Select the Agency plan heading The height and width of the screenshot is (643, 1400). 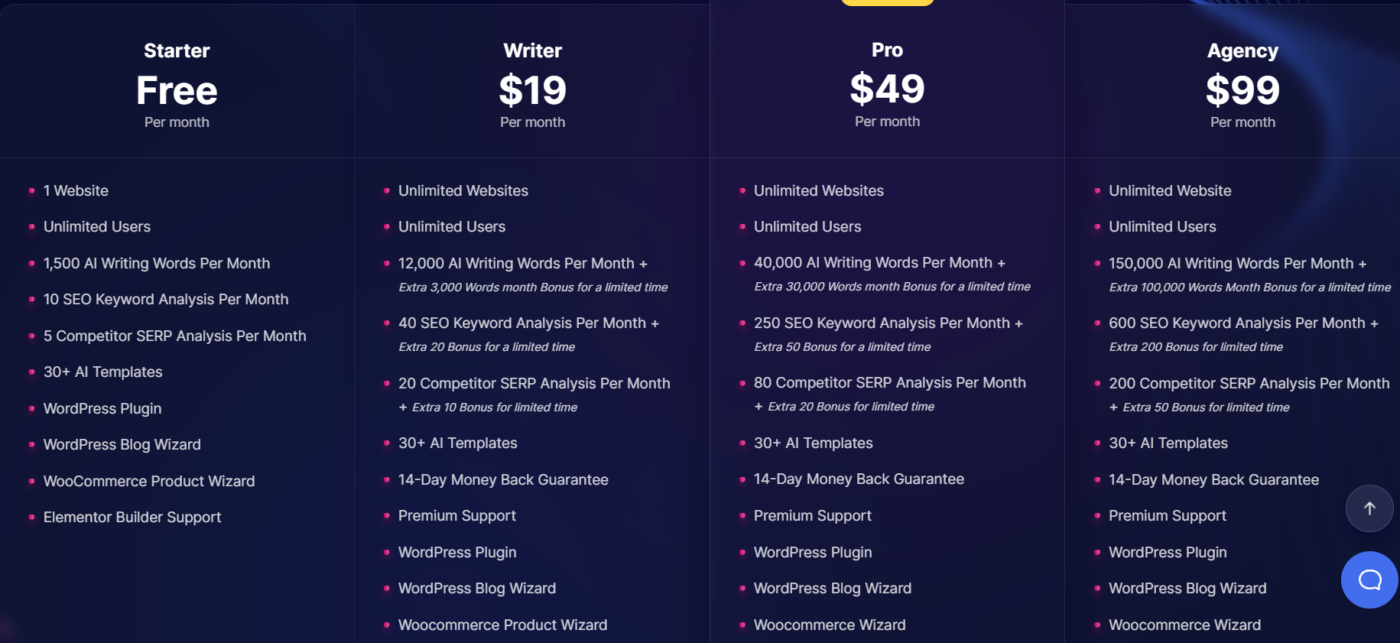coord(1242,51)
